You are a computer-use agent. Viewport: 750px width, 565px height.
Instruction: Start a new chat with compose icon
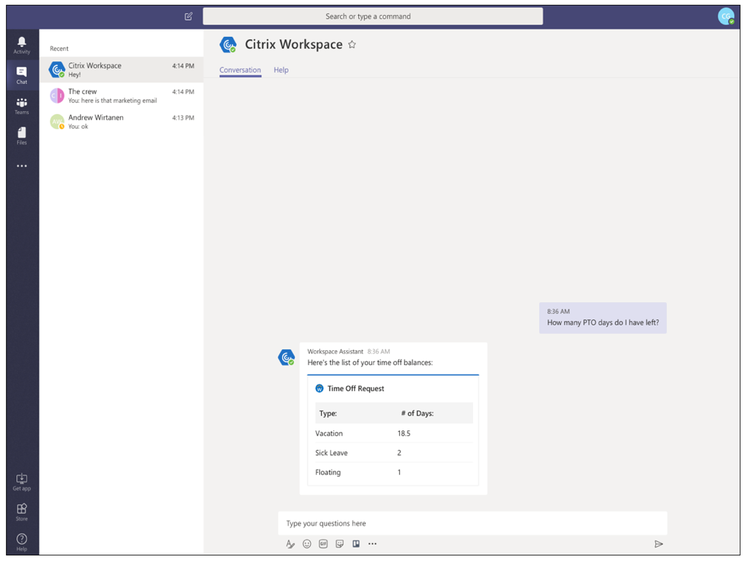[188, 16]
